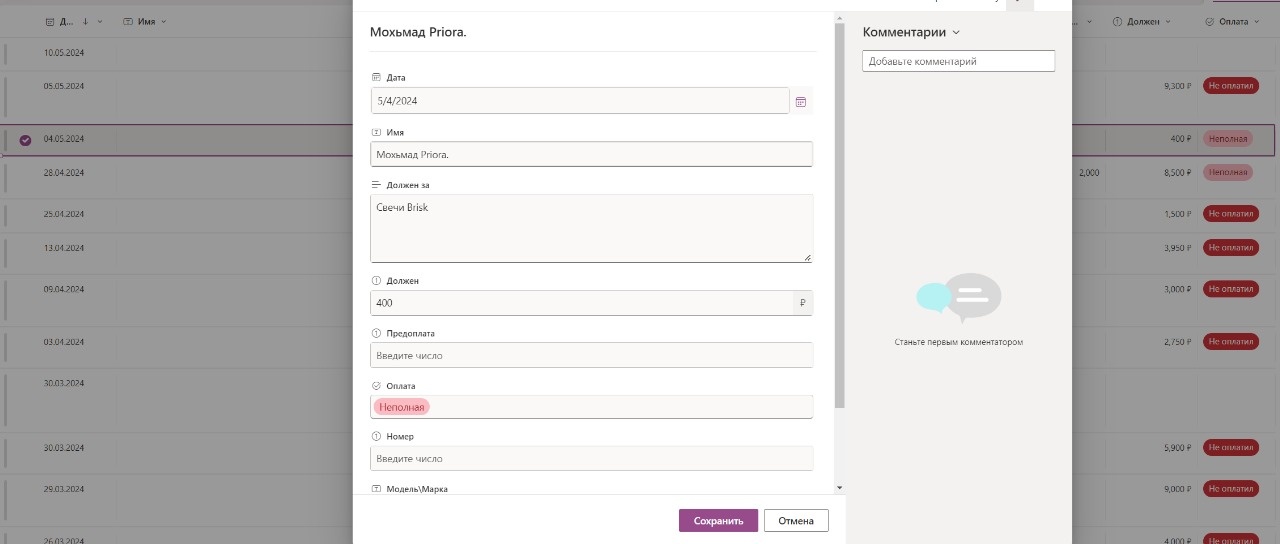Click the form scrollbar down arrow

(839, 487)
